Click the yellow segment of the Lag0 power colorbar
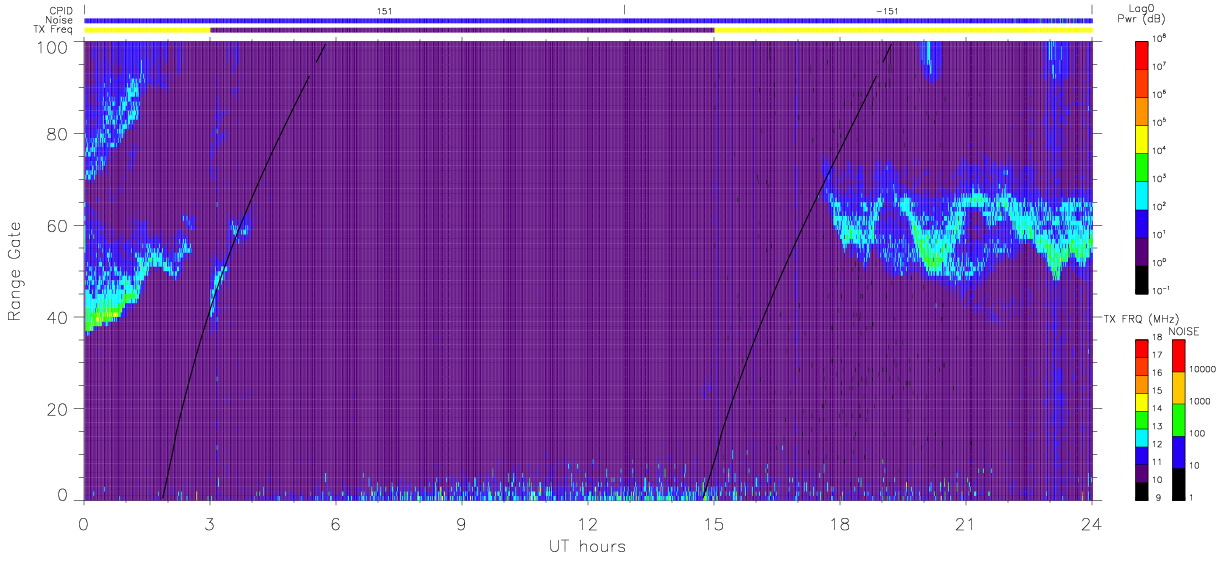Screen dimensions: 1228x567 [1143, 137]
